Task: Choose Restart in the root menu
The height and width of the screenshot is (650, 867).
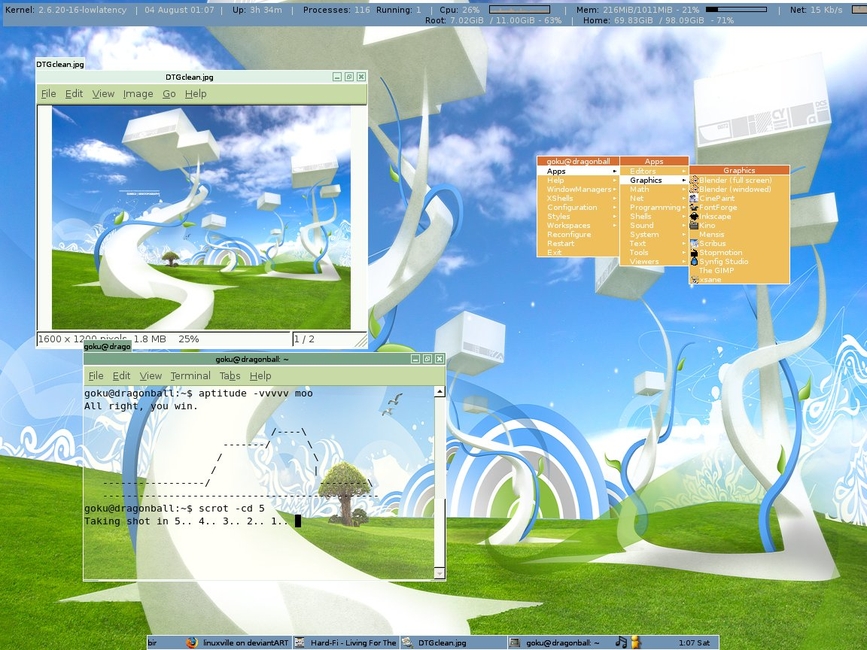Action: tap(578, 243)
